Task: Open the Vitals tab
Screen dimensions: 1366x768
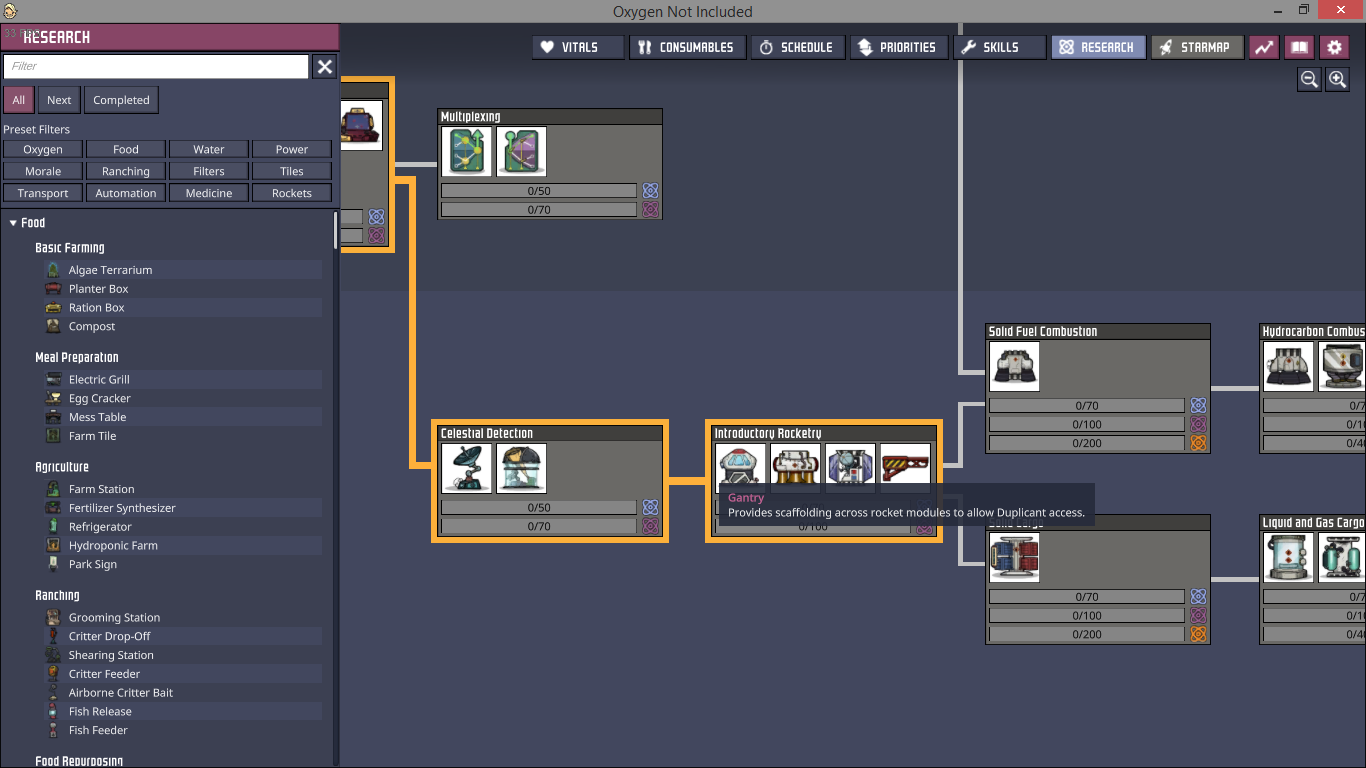Action: click(578, 47)
